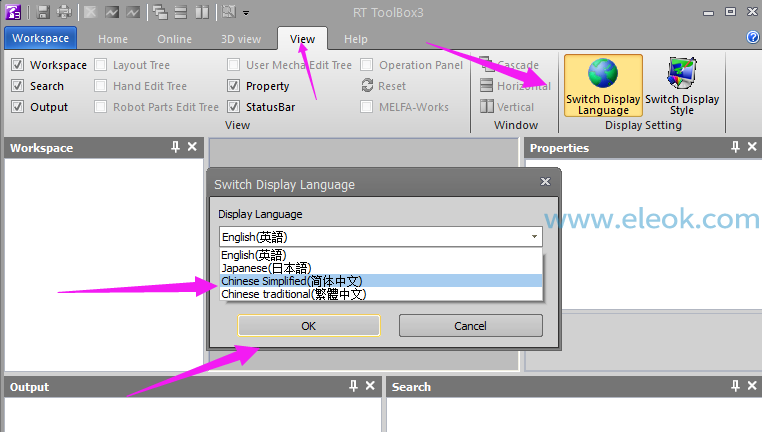This screenshot has height=432, width=762.
Task: Click the quick toolbar graph icon beside the X icon
Action: point(112,12)
